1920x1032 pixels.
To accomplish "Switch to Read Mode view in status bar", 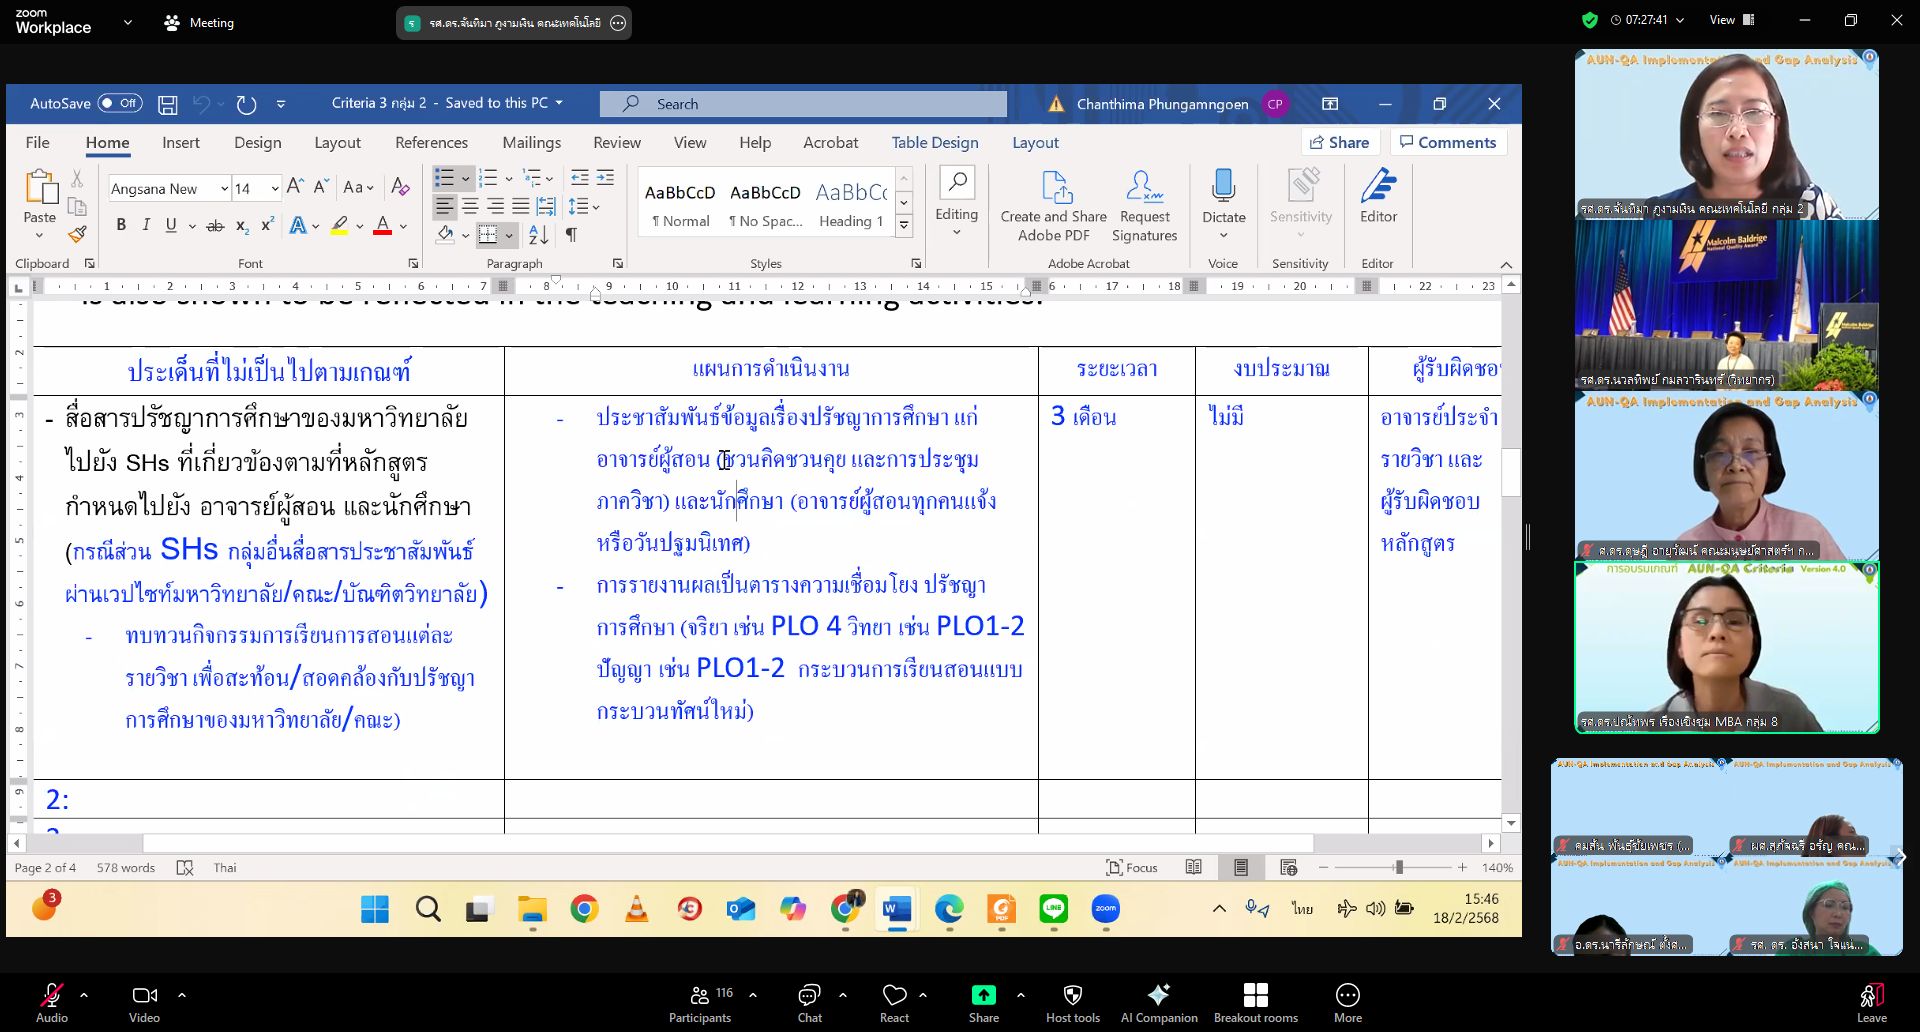I will pyautogui.click(x=1193, y=867).
